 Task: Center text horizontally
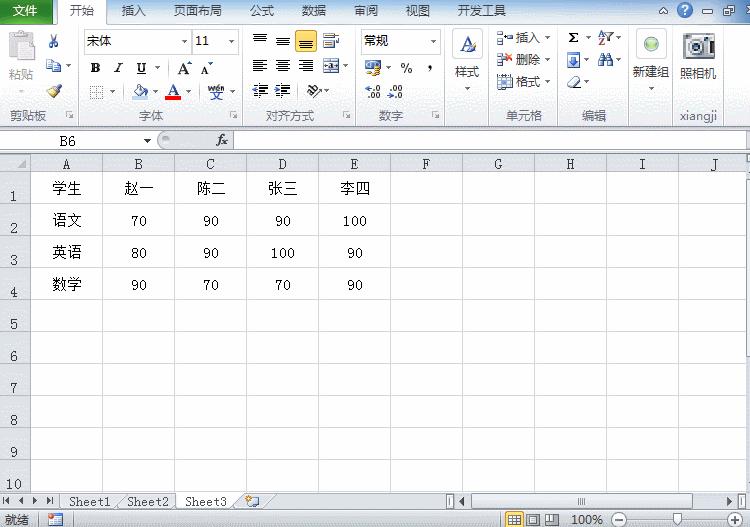tap(283, 66)
